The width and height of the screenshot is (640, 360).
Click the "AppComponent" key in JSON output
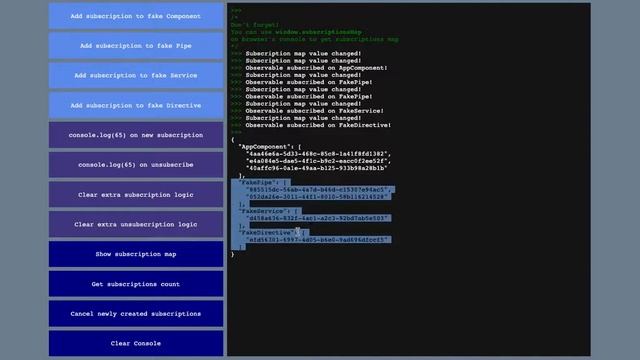(x=264, y=147)
